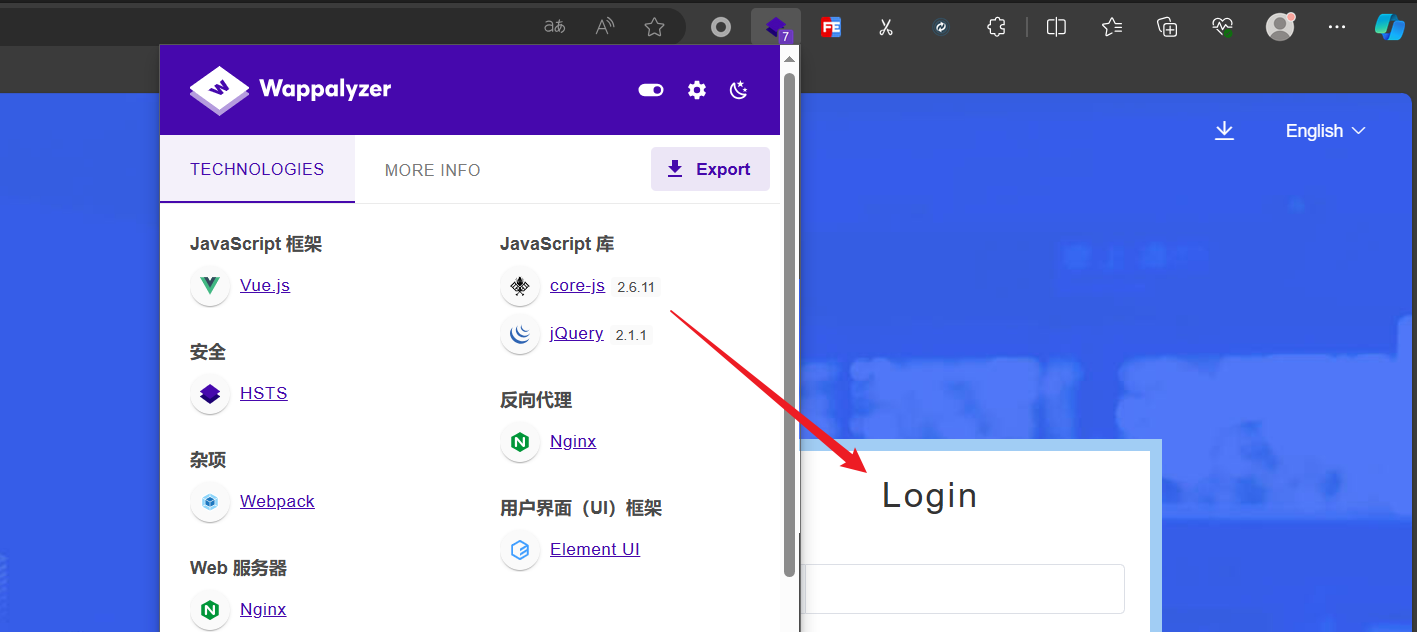Image resolution: width=1417 pixels, height=632 pixels.
Task: Switch to the TECHNOLOGIES tab
Action: point(257,169)
